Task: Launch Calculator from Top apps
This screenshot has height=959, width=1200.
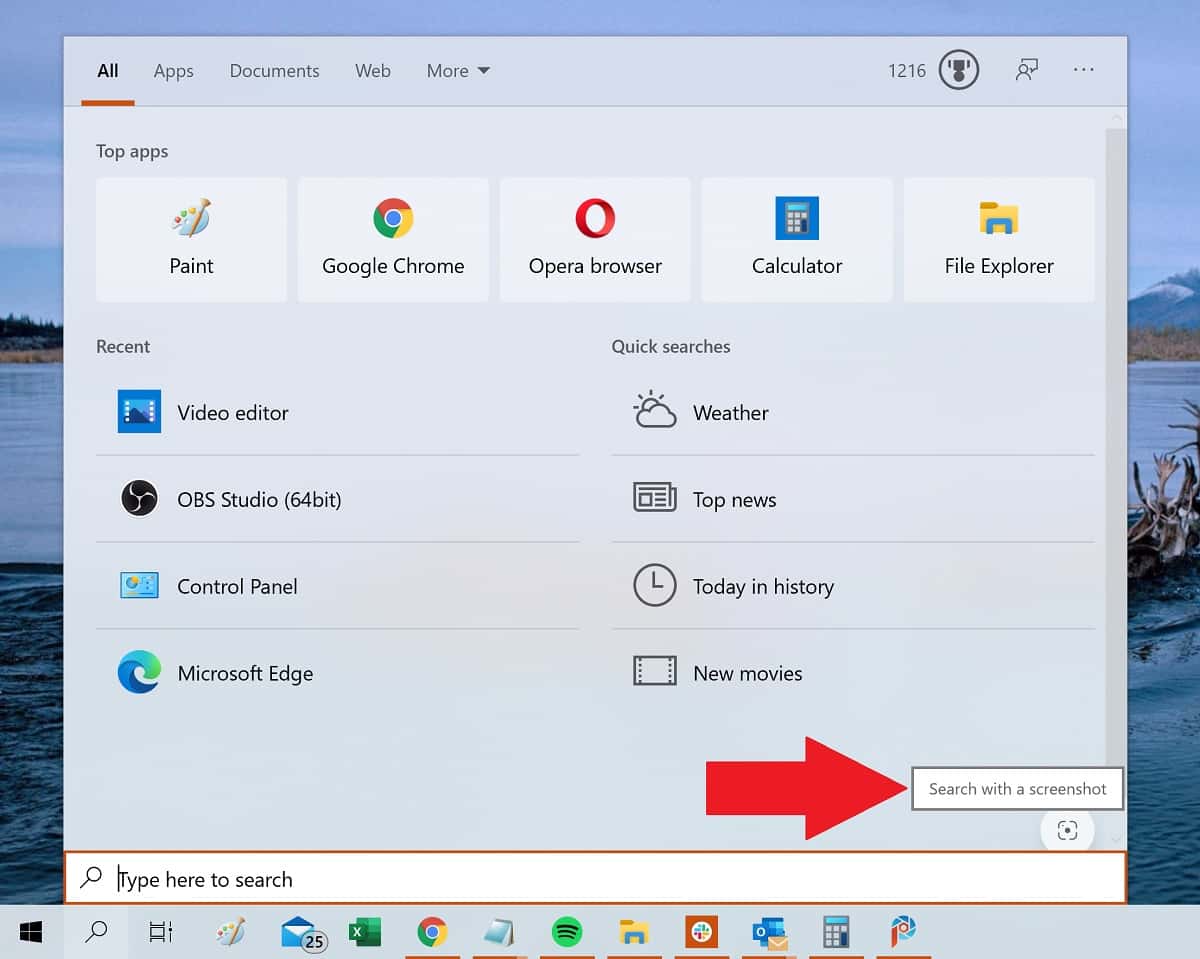Action: point(797,240)
